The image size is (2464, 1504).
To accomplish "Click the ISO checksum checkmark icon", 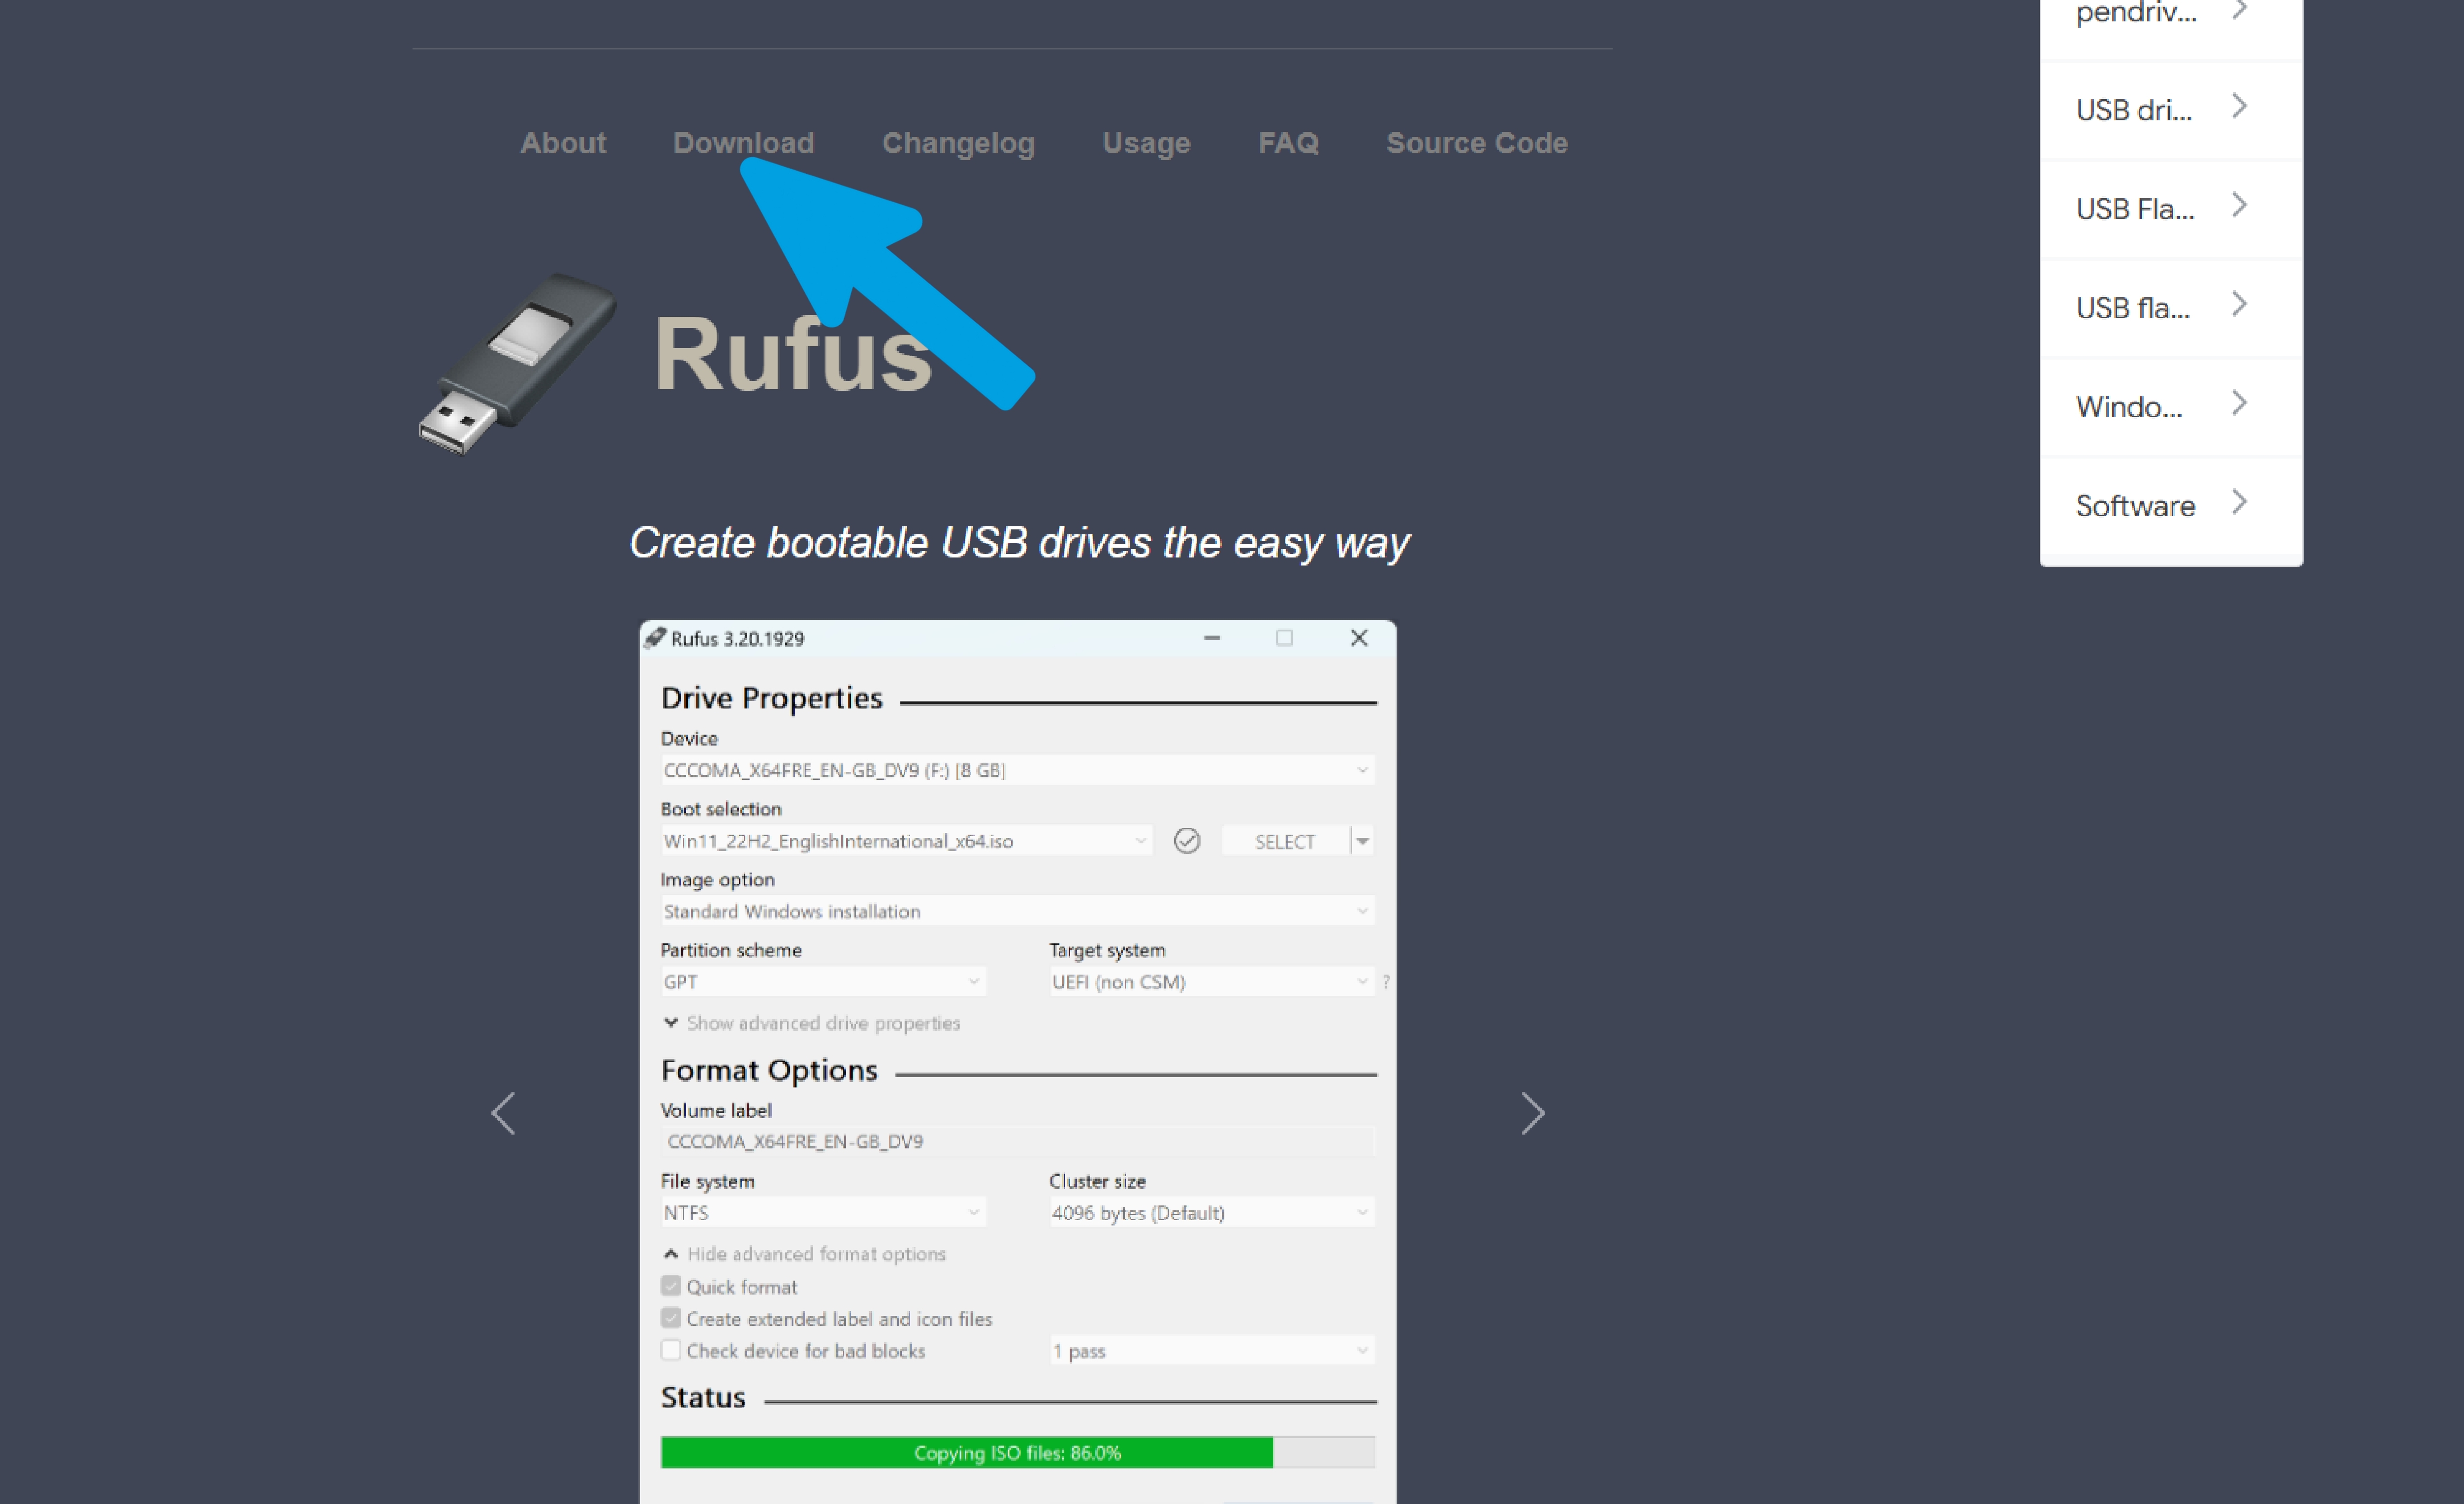I will [1186, 841].
